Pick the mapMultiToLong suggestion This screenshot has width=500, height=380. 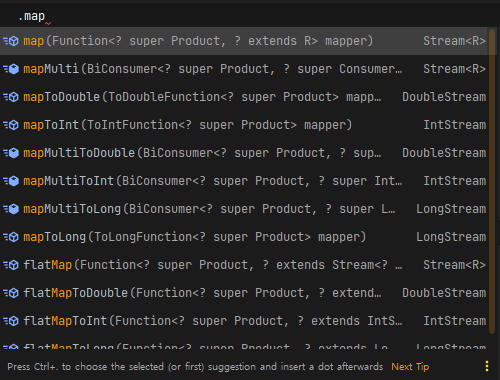244,209
